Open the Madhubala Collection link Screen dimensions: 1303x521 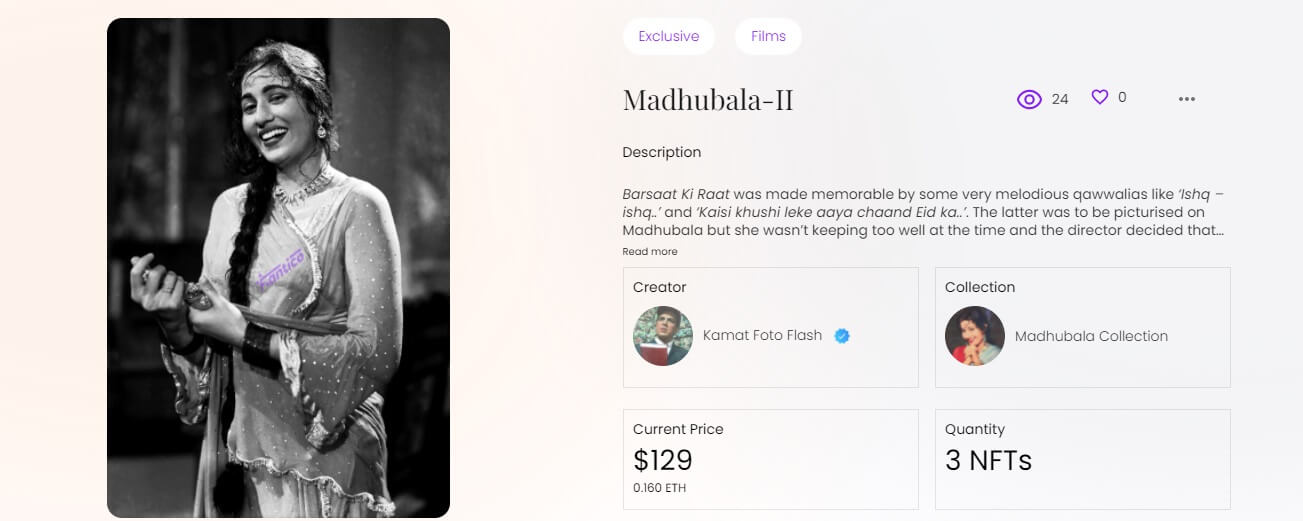(x=1091, y=336)
